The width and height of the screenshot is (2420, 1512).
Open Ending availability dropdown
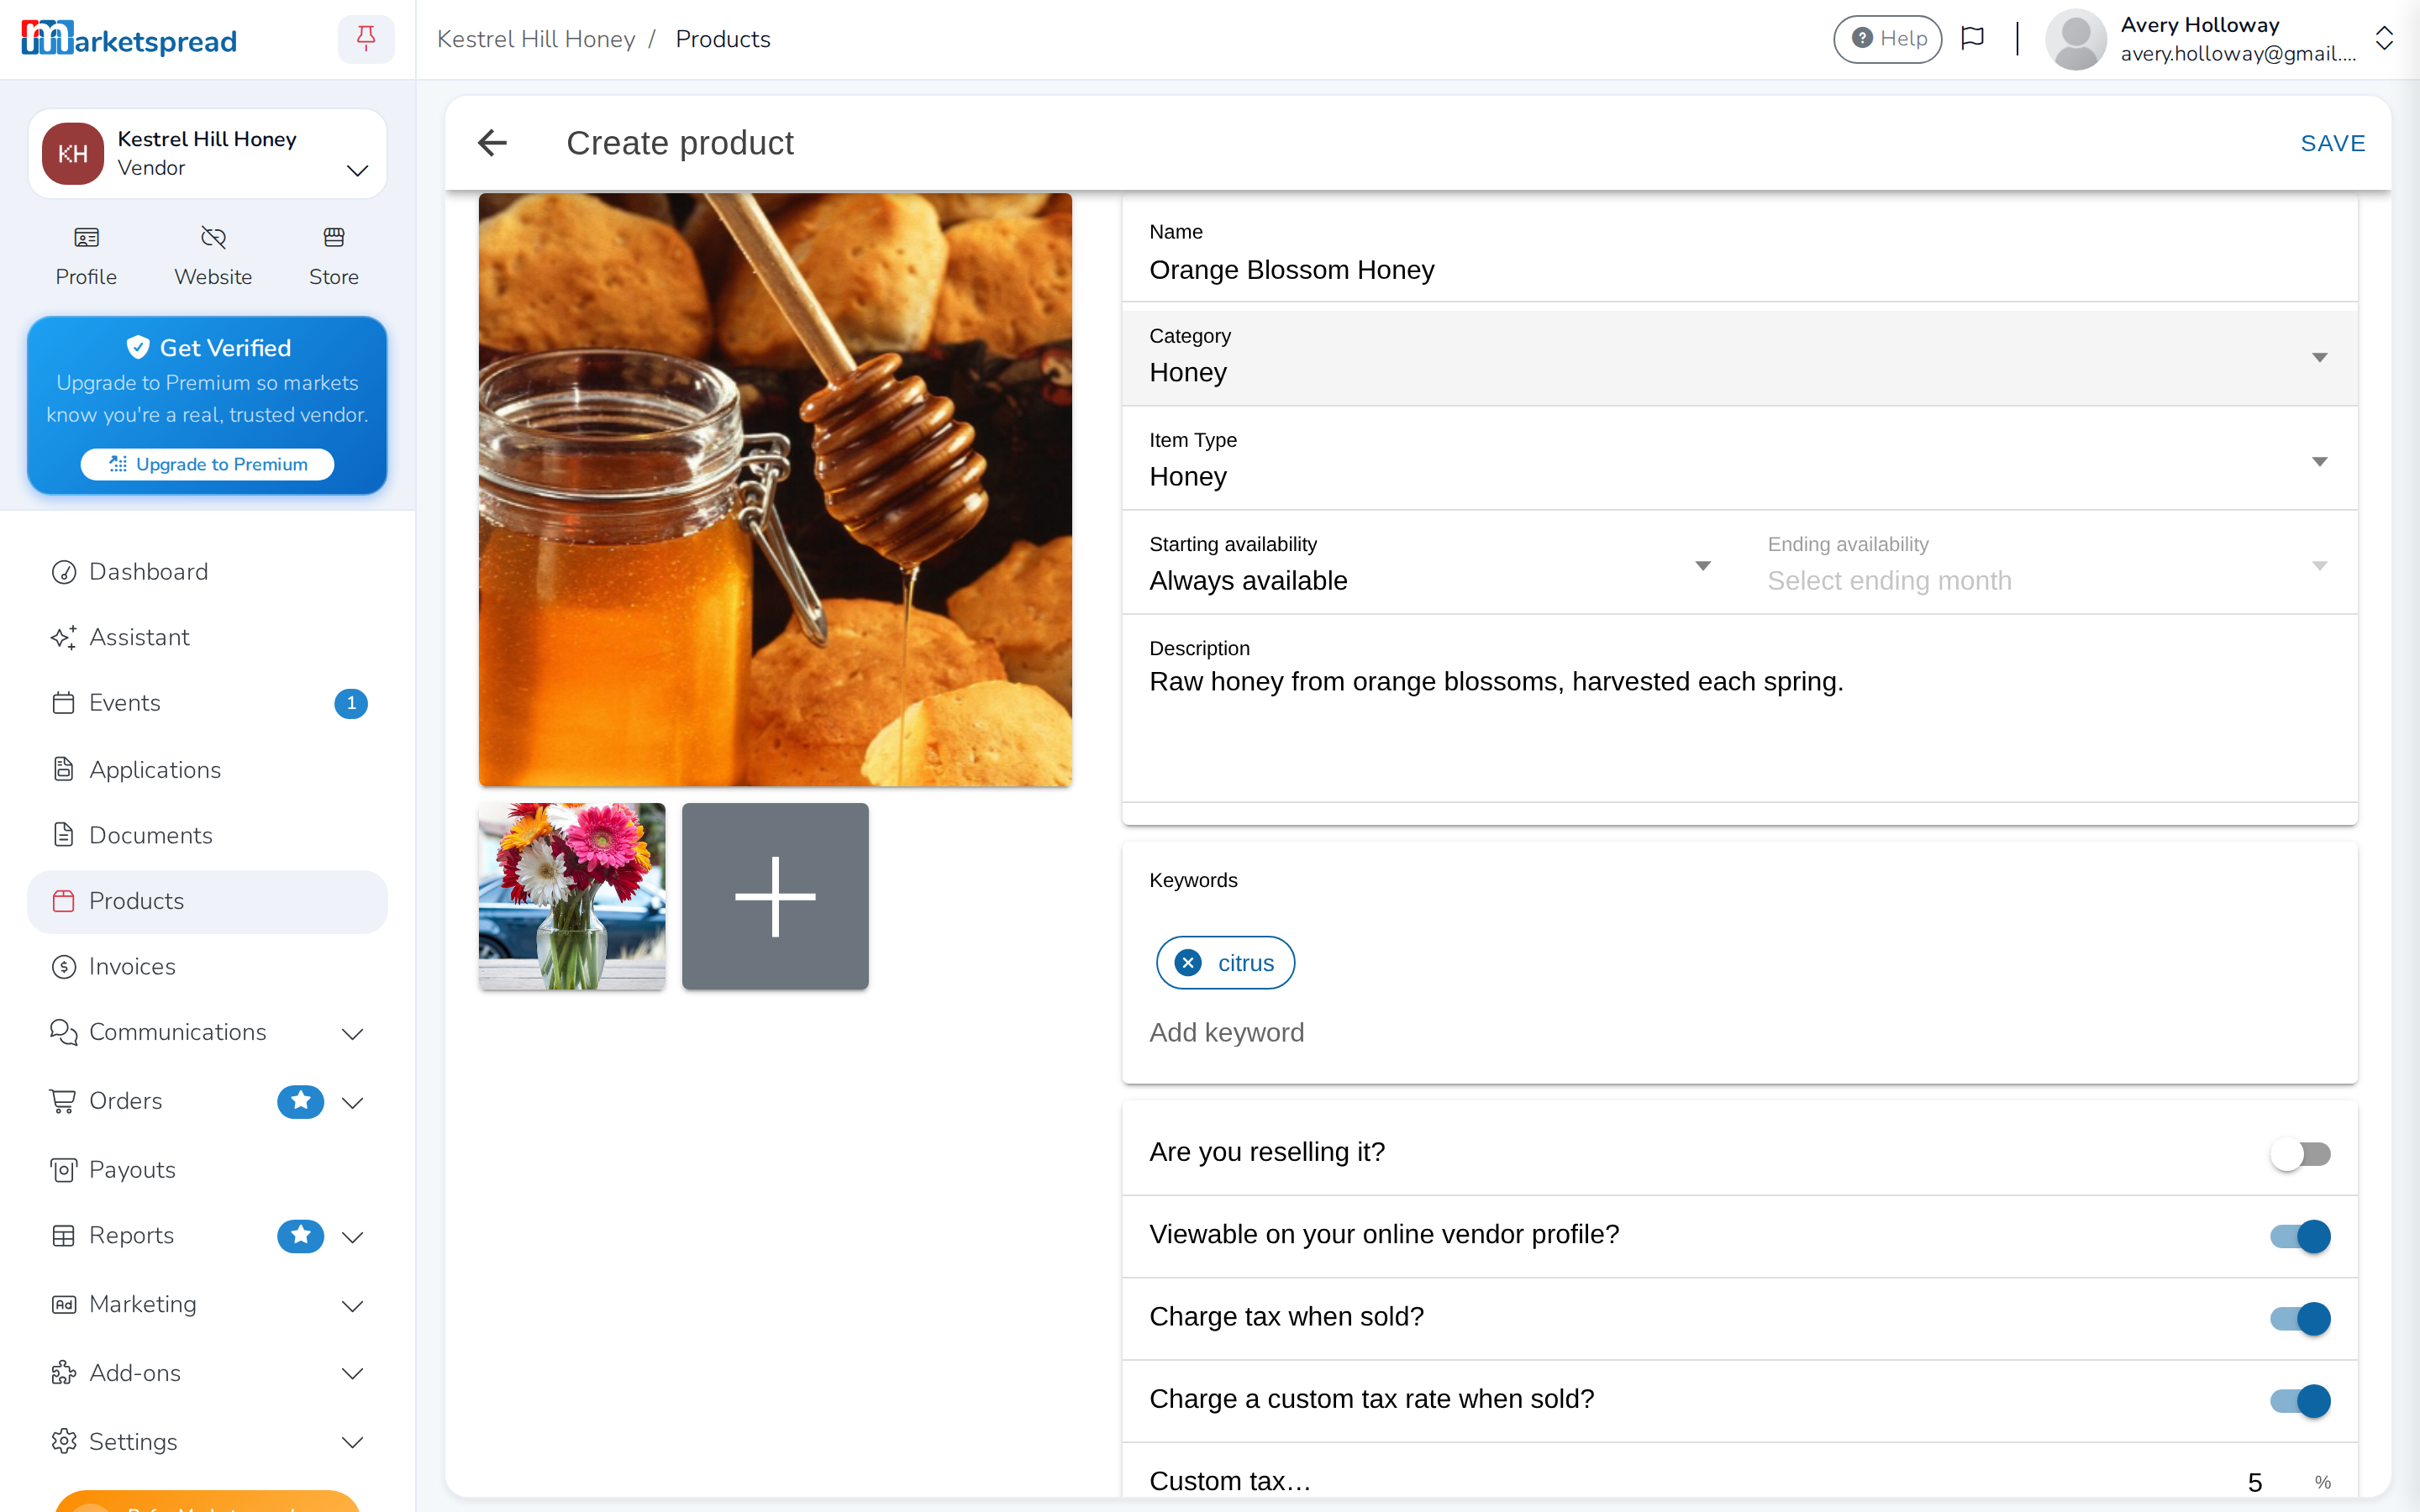[x=2048, y=565]
